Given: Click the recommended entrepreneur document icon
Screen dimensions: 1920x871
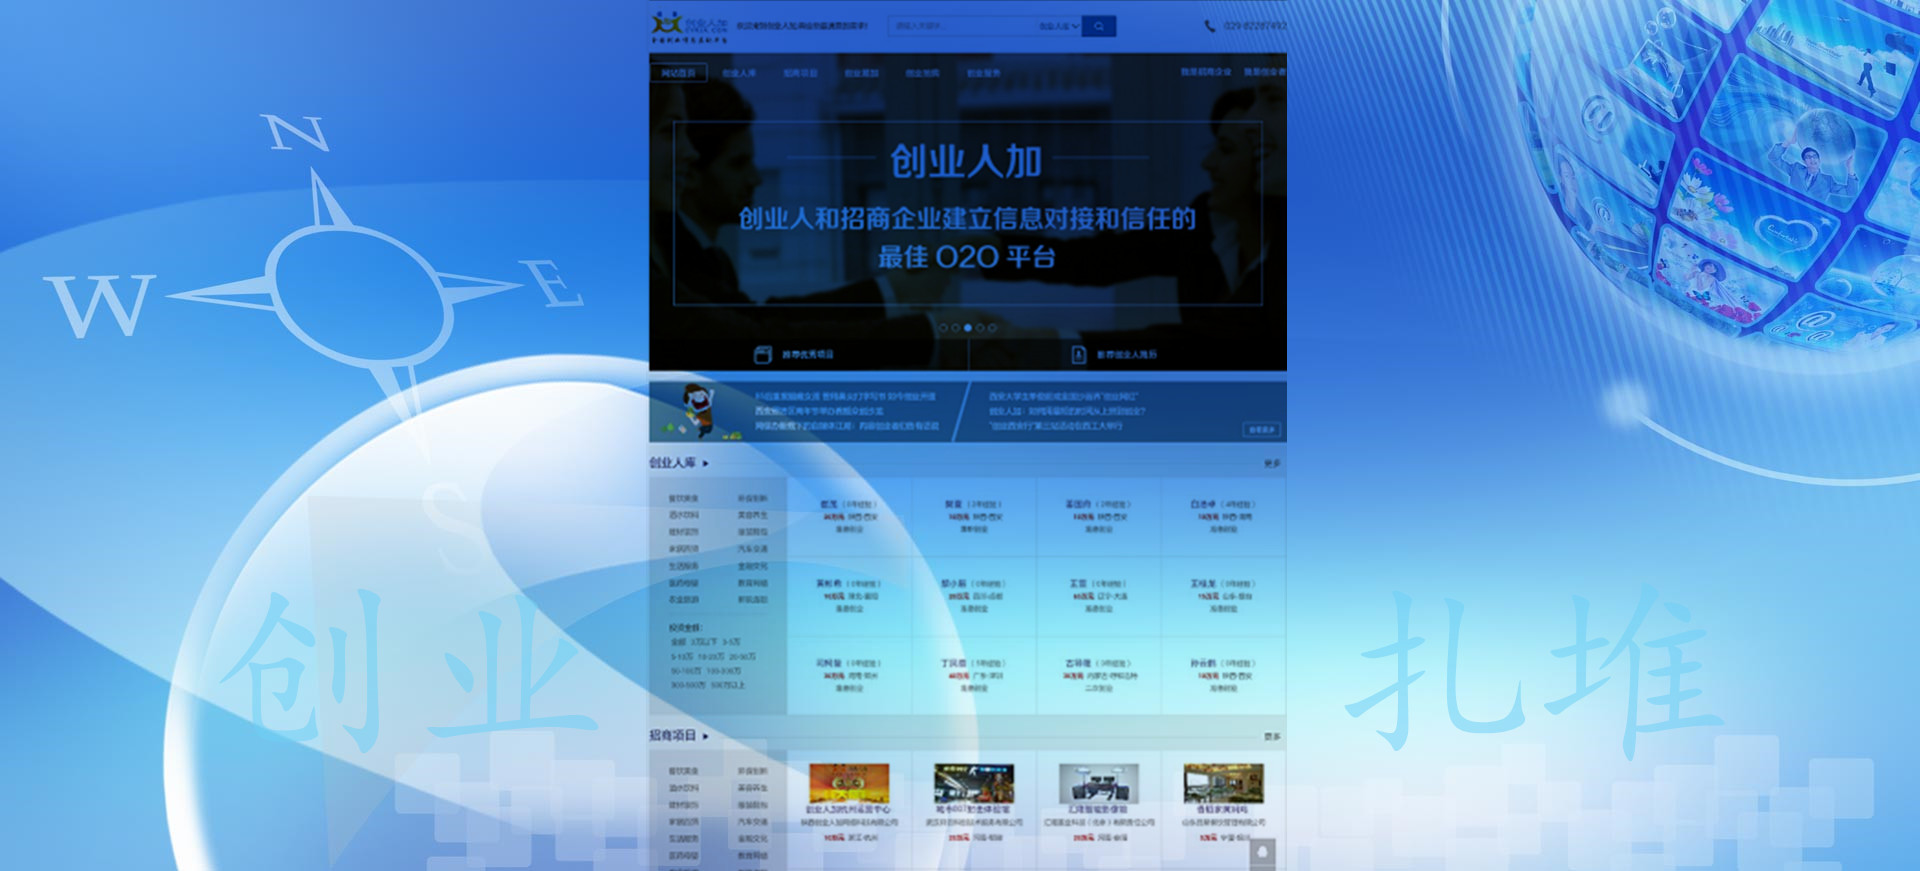Looking at the screenshot, I should [1079, 355].
